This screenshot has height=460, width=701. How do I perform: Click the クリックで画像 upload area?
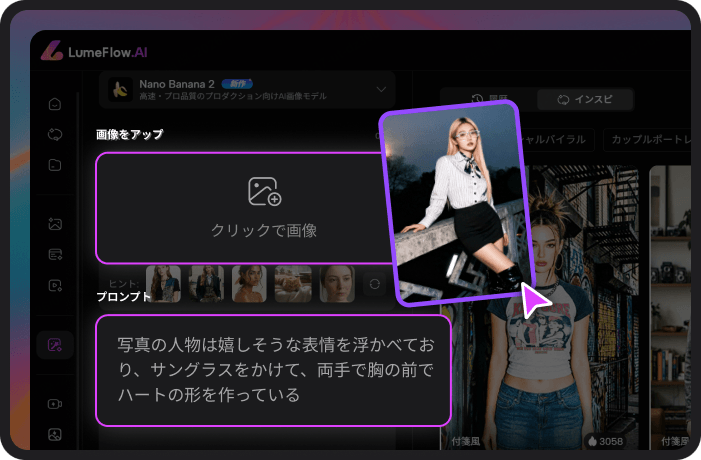244,208
